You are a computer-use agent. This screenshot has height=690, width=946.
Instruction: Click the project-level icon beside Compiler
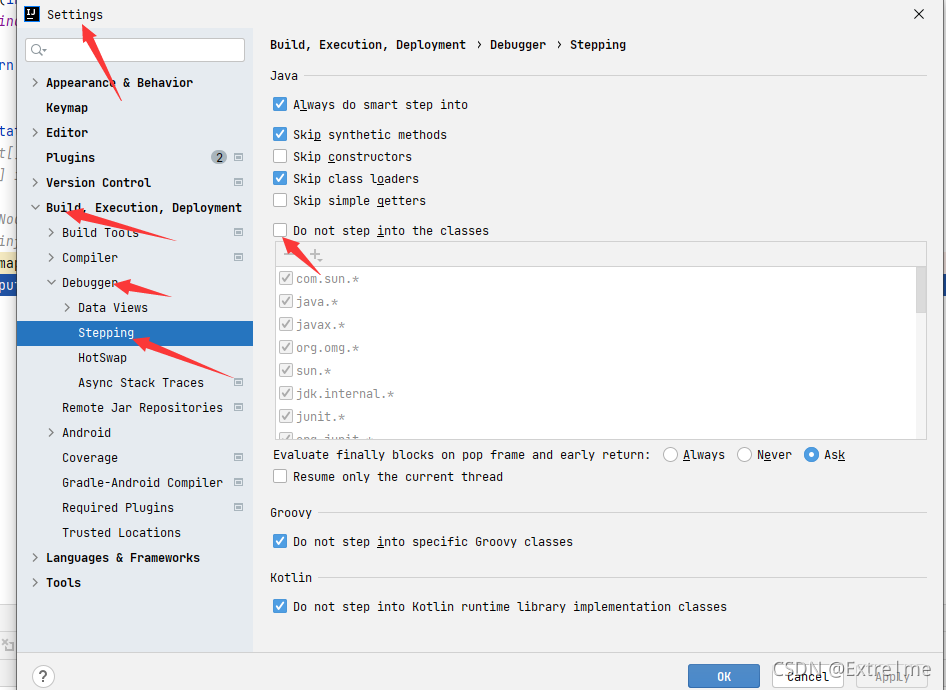pos(238,258)
